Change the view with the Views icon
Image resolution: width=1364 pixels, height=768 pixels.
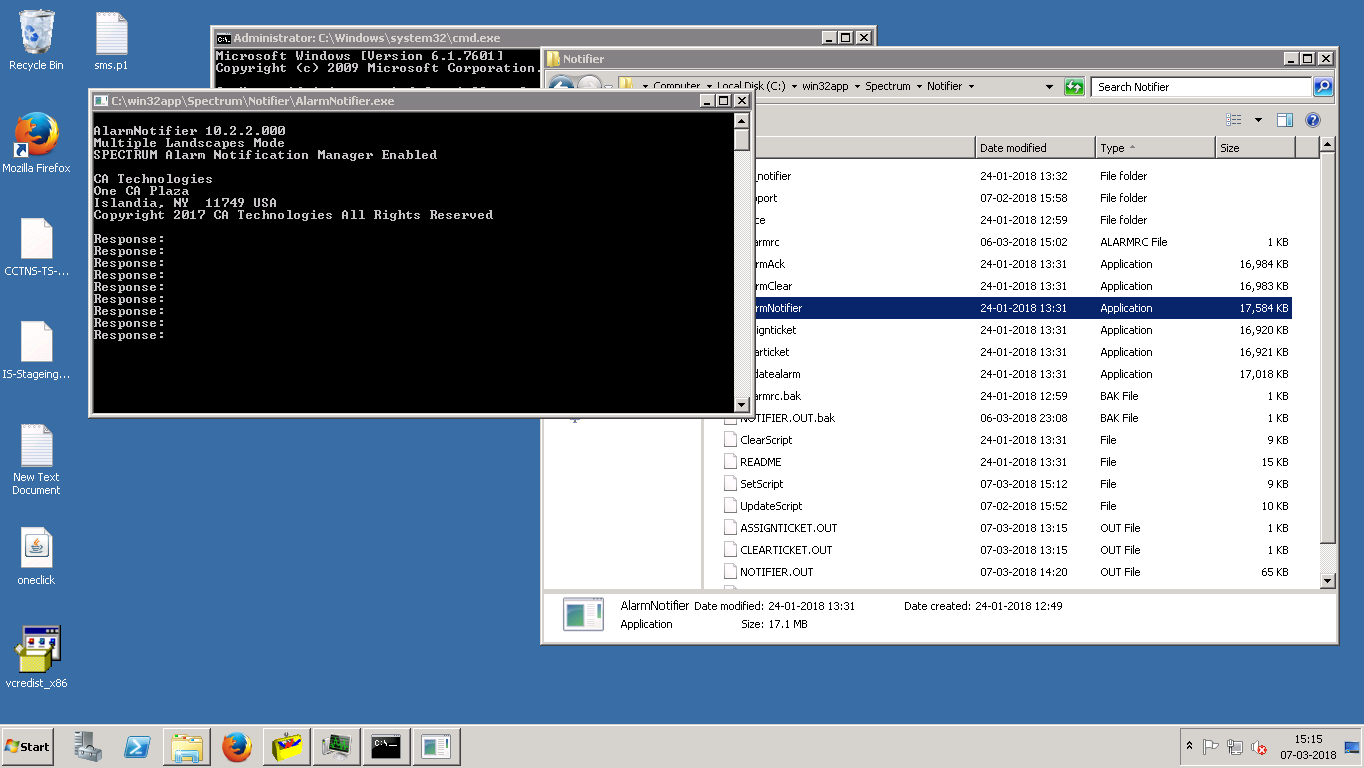point(1234,120)
